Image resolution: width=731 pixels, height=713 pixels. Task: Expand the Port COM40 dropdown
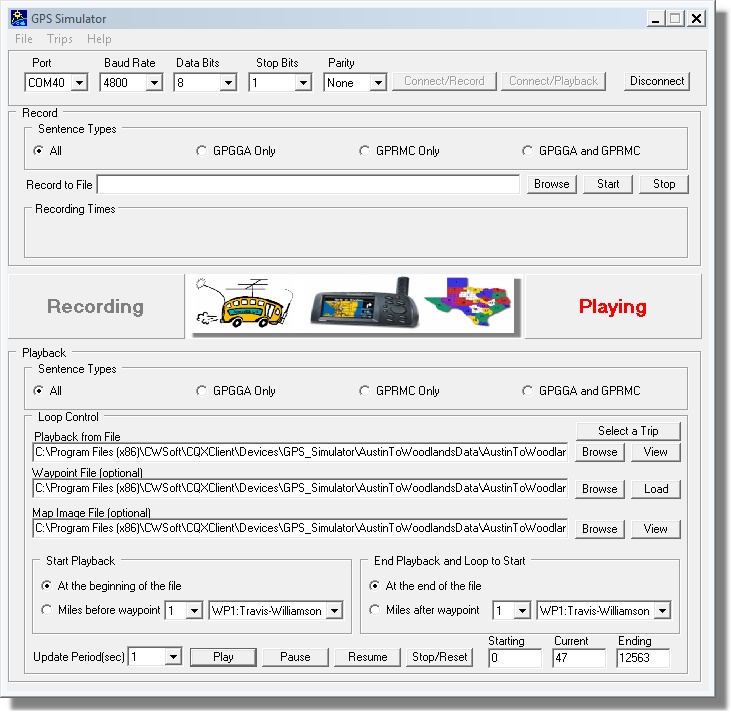[x=80, y=83]
